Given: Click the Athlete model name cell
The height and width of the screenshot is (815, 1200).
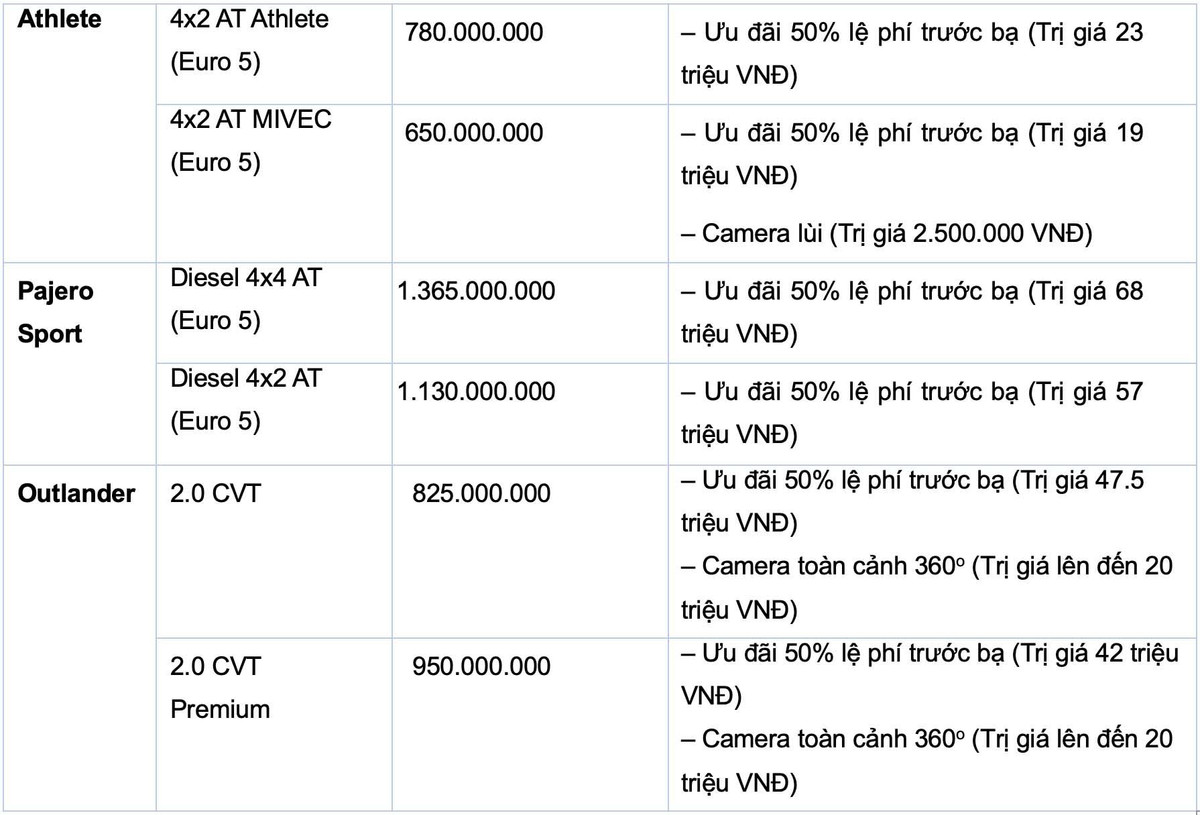Looking at the screenshot, I should pyautogui.click(x=60, y=18).
